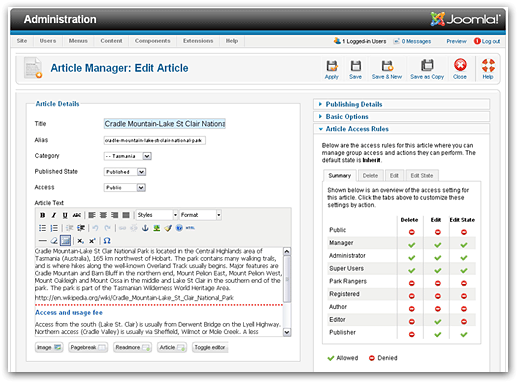Click Apply icon in toolbar
This screenshot has width=518, height=385.
[332, 69]
